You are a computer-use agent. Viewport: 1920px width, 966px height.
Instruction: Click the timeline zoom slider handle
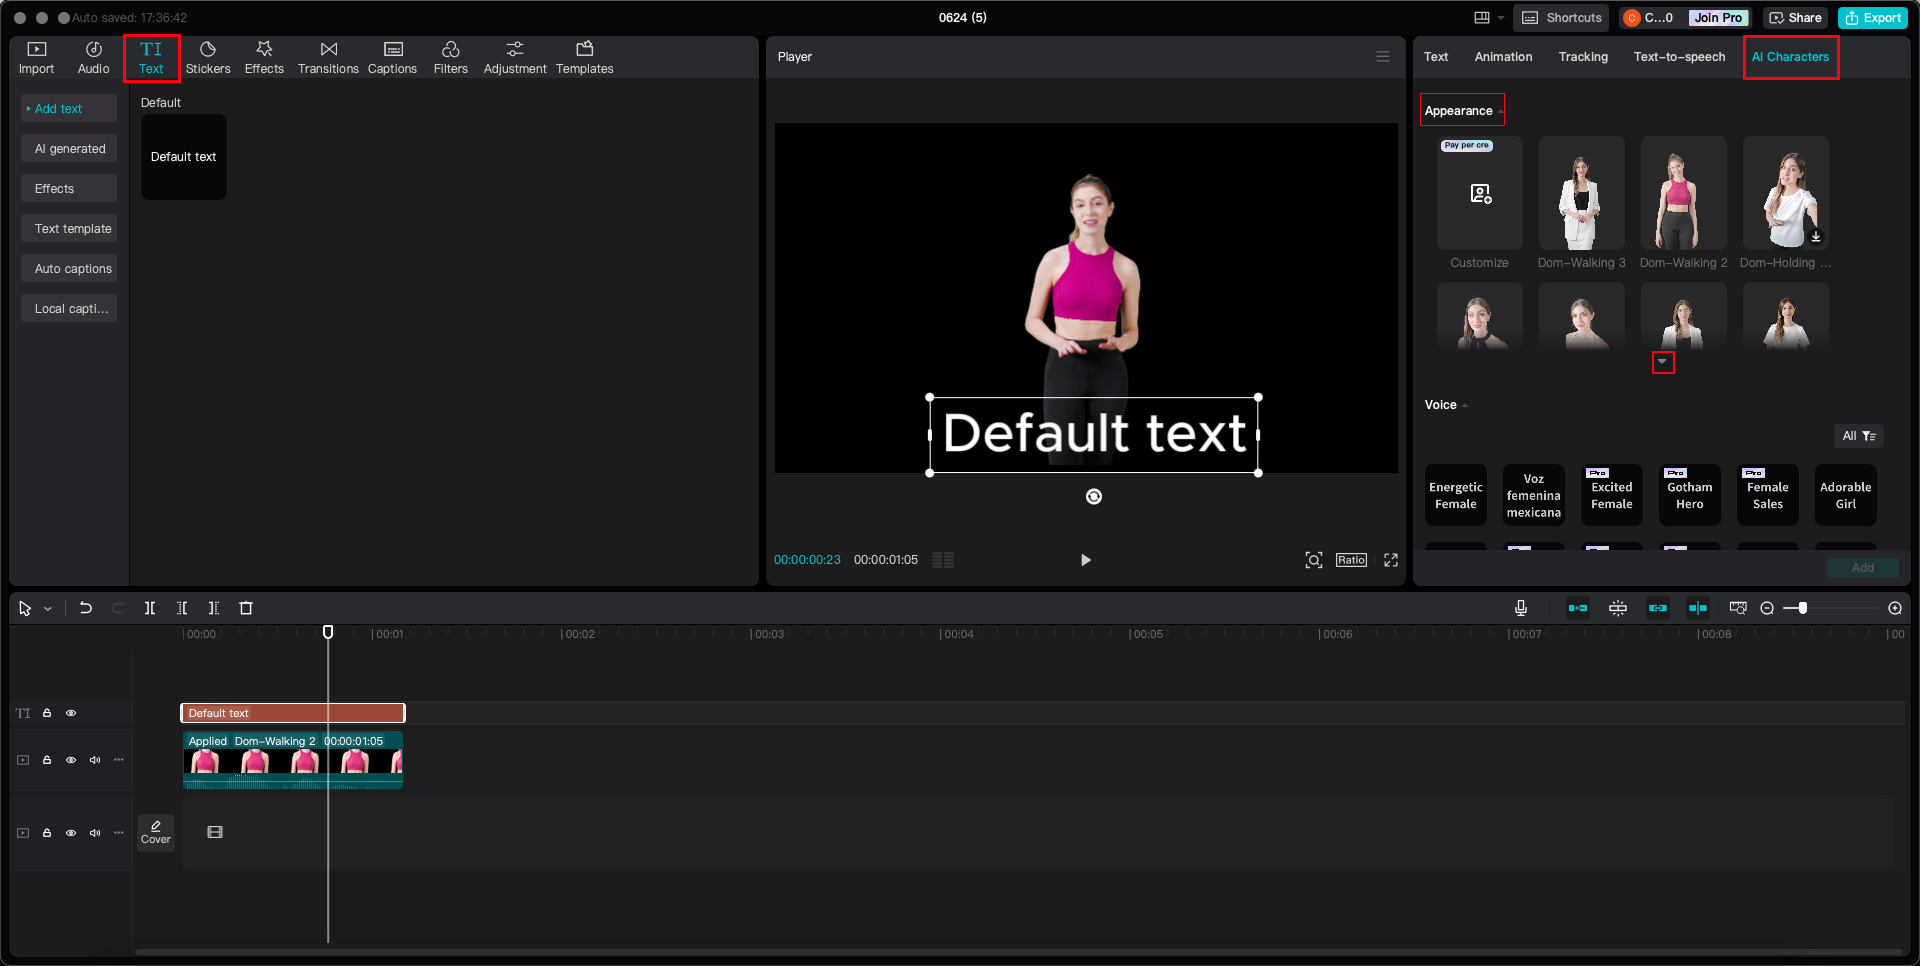(1802, 608)
